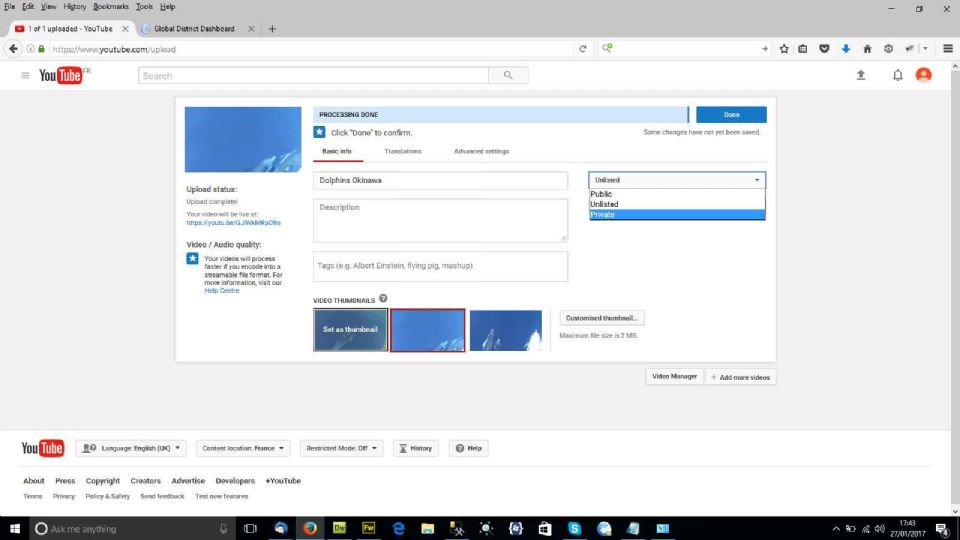The image size is (960, 540).
Task: Switch to the Basic info tab
Action: coord(337,151)
